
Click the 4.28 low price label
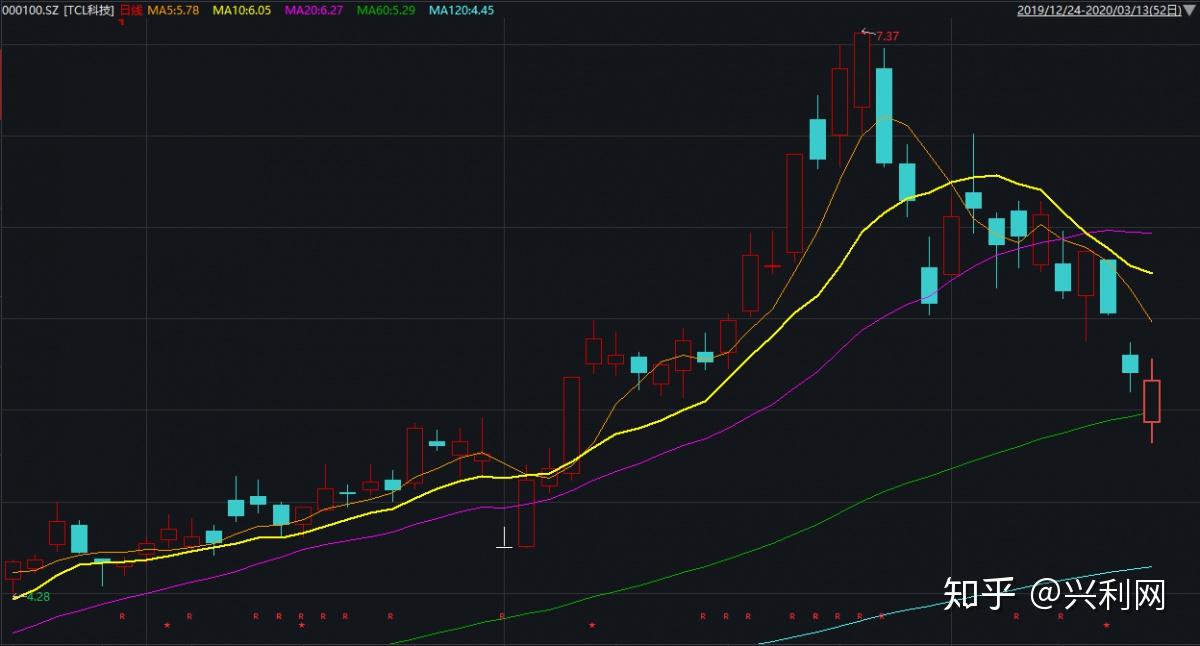pos(38,597)
